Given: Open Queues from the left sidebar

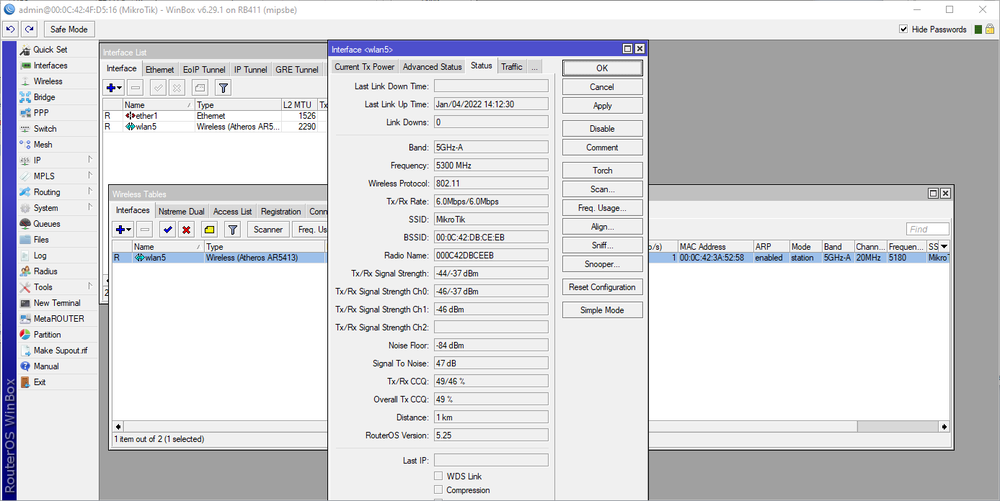Looking at the screenshot, I should pos(46,224).
